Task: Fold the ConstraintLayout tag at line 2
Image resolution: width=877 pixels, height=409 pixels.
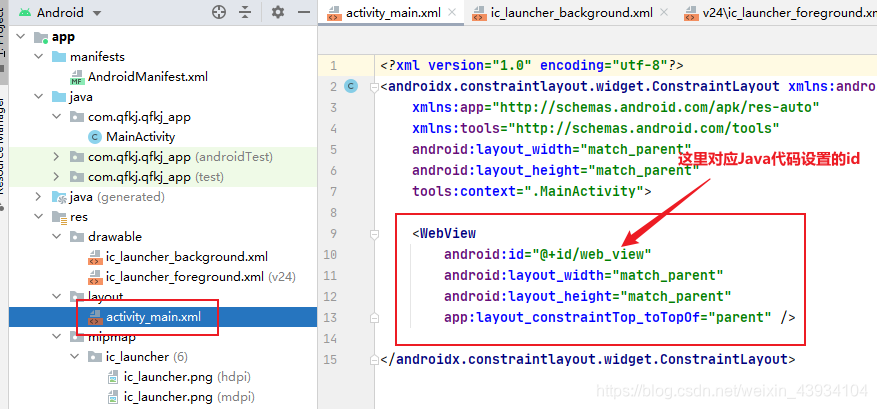Action: point(374,87)
